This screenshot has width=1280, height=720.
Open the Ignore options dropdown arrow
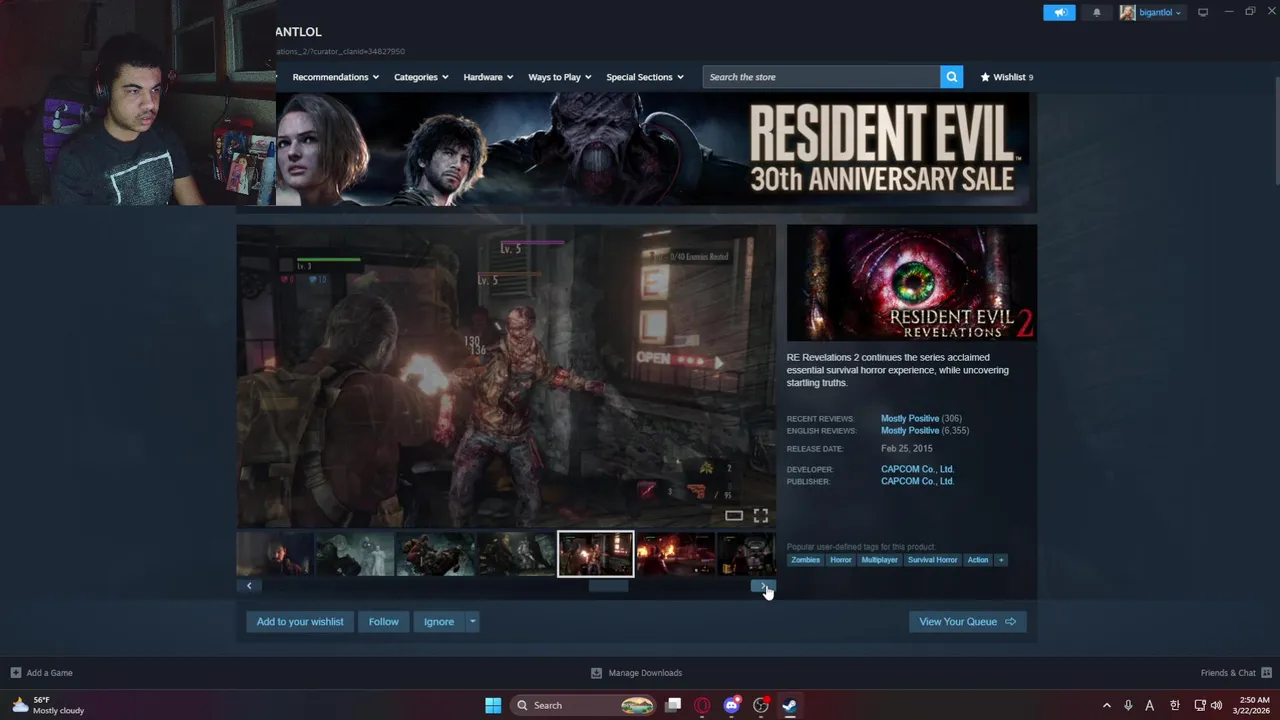tap(473, 622)
